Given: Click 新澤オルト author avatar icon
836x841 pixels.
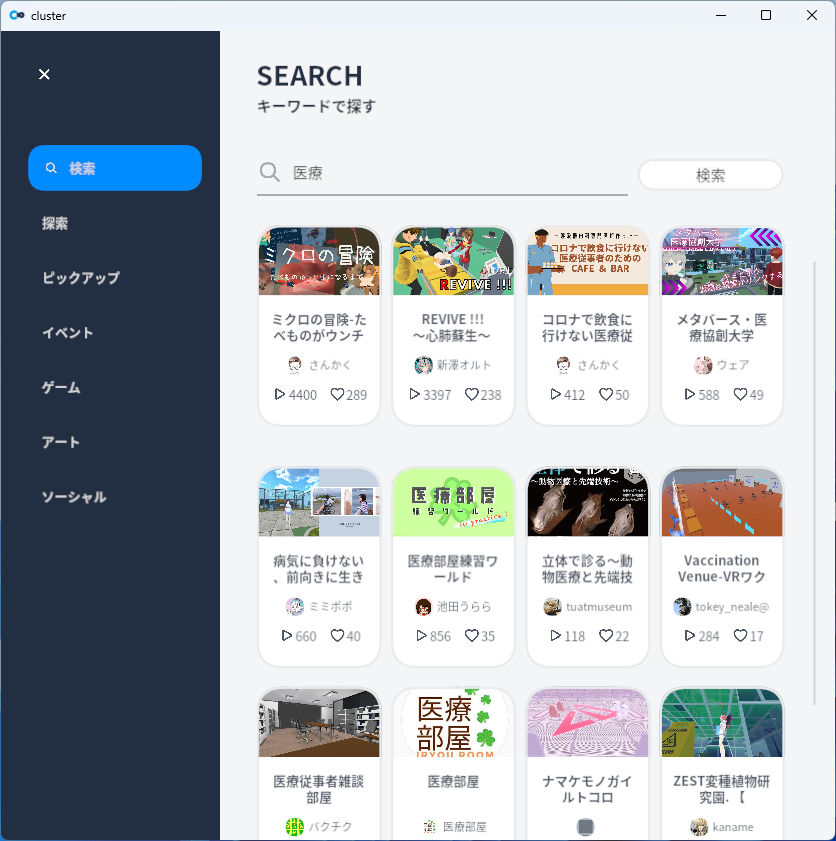Looking at the screenshot, I should (x=423, y=365).
